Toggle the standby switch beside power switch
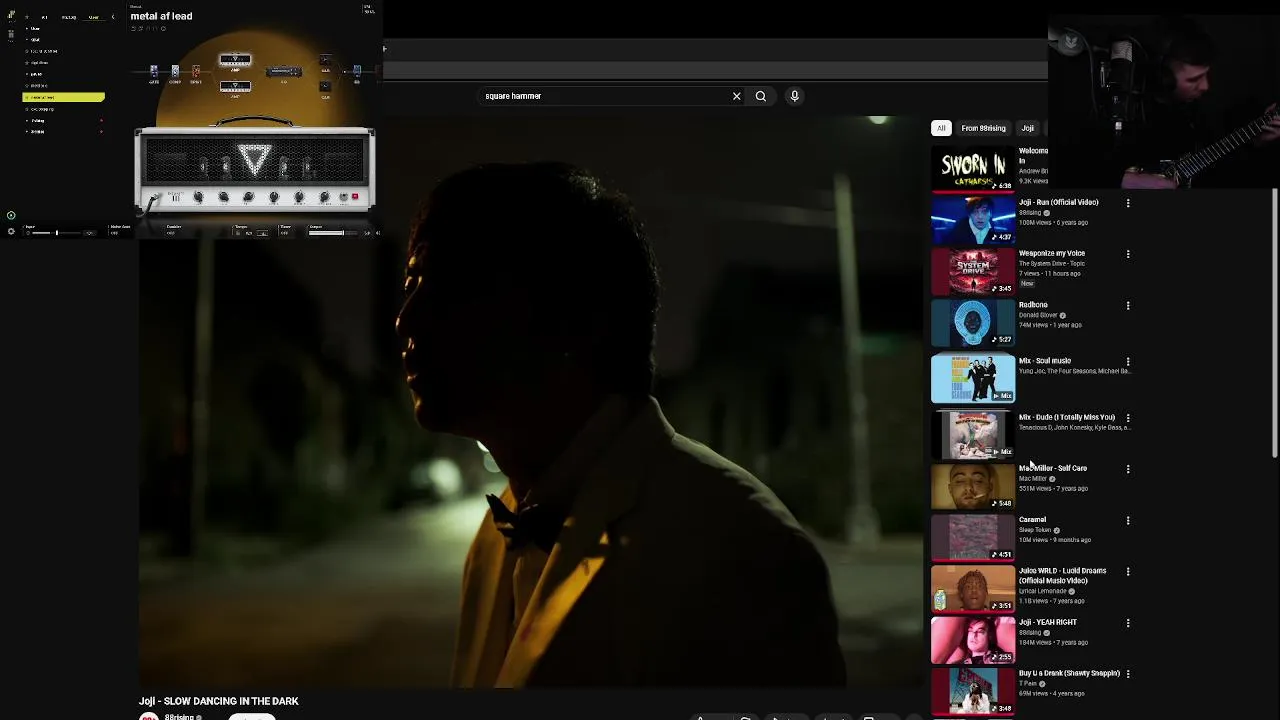The image size is (1280, 720). point(343,197)
